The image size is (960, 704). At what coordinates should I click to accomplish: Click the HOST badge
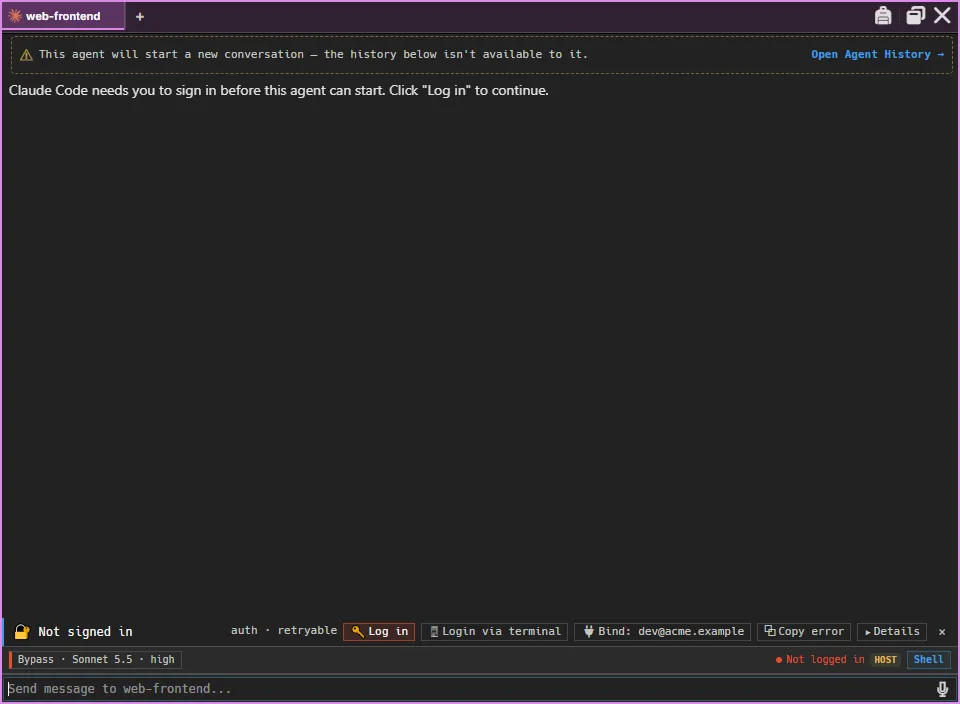click(x=885, y=659)
